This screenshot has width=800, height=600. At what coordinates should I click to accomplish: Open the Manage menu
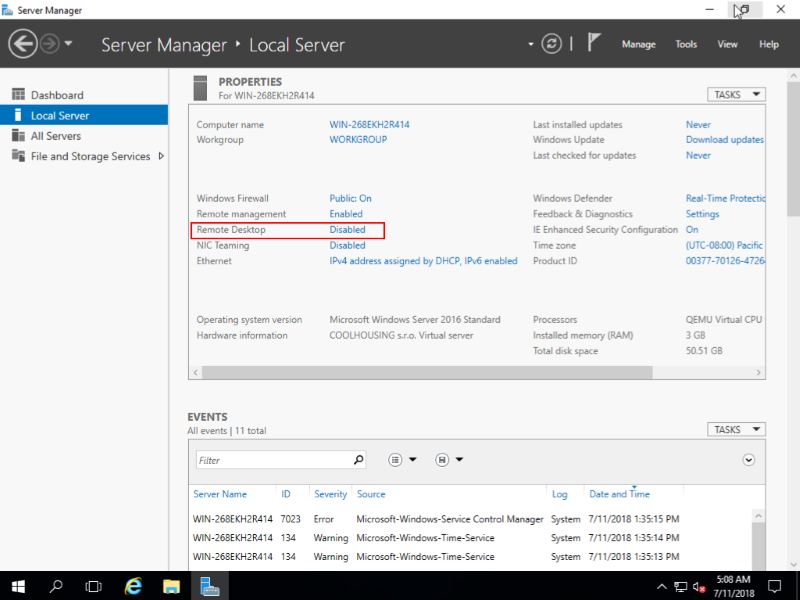[x=638, y=44]
